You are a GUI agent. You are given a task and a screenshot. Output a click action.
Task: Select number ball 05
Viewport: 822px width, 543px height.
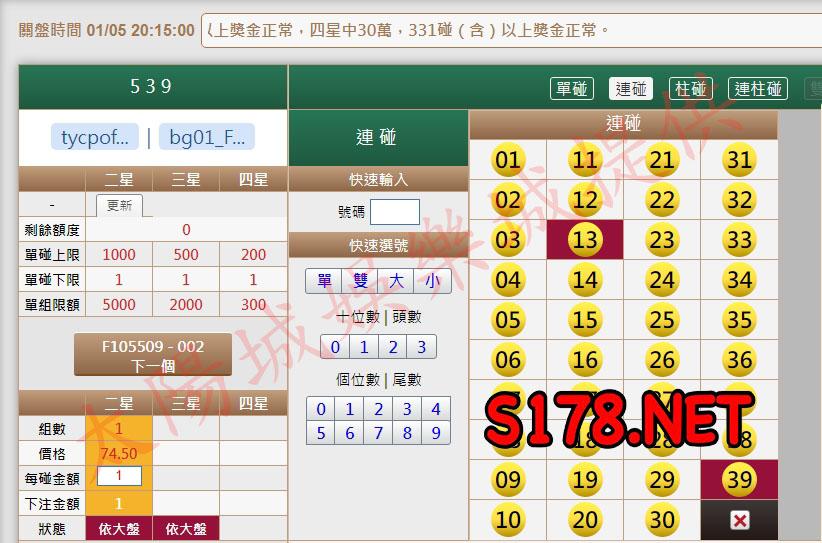click(x=507, y=320)
